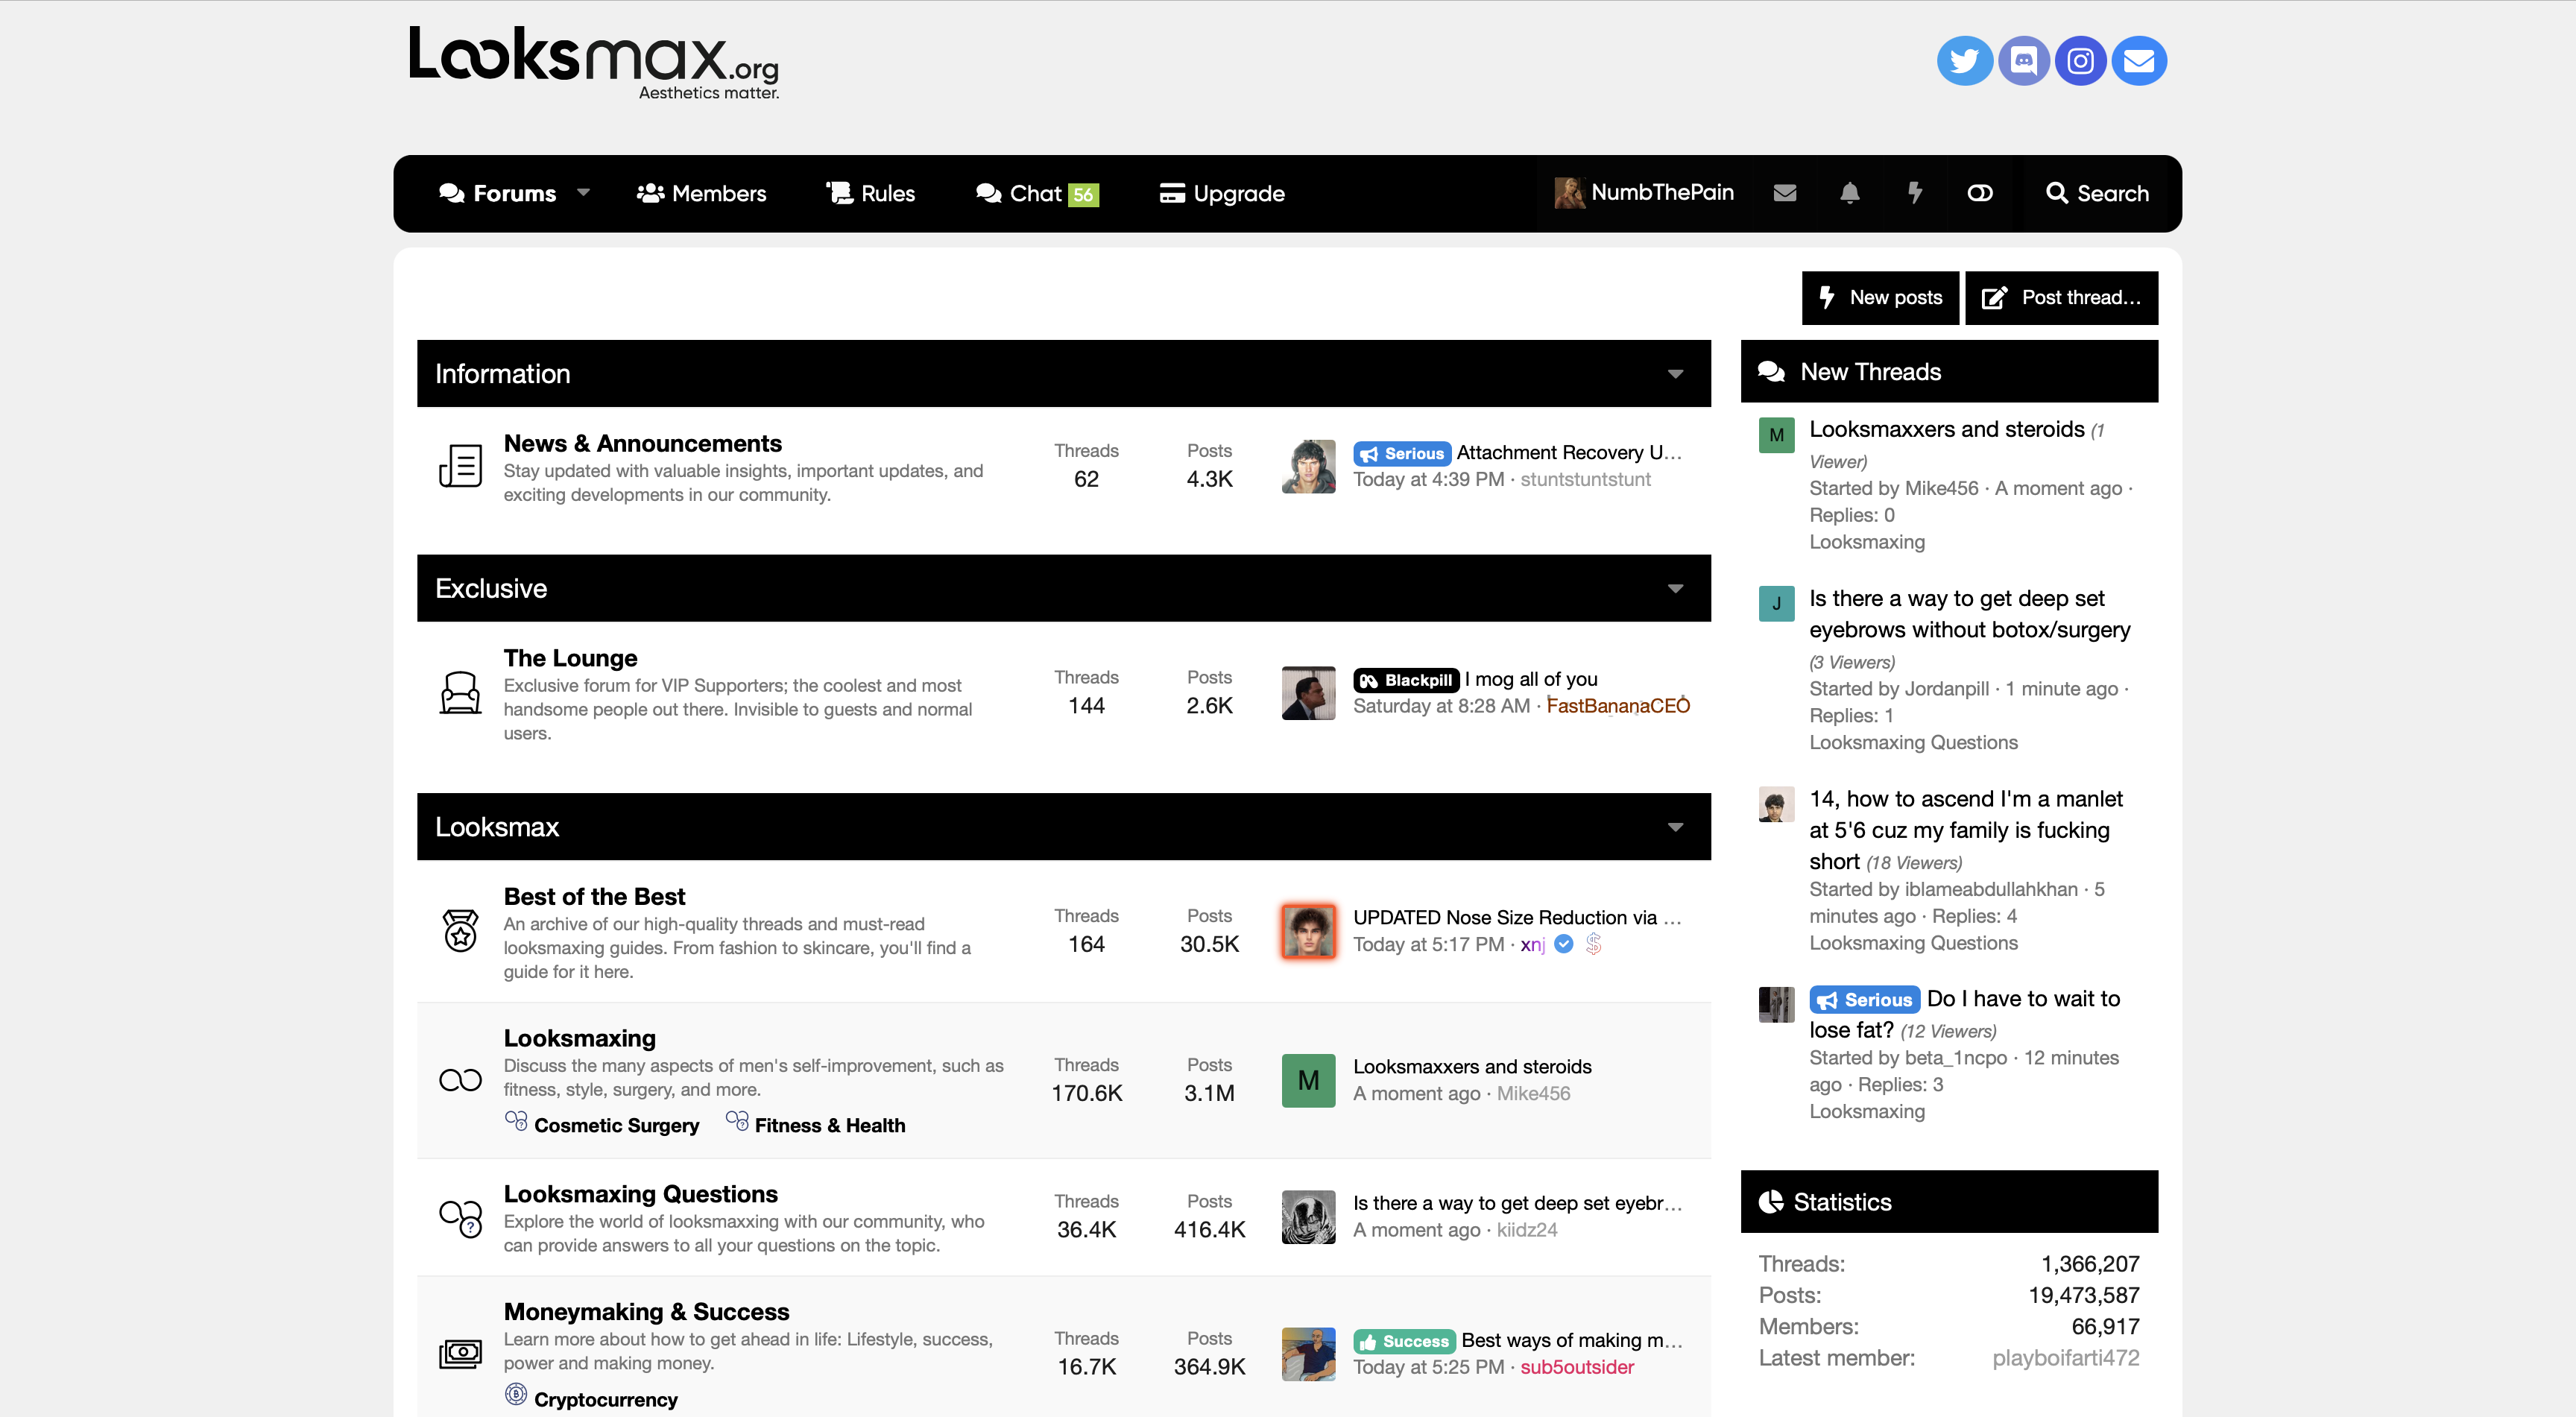Click the New posts button

pos(1880,298)
